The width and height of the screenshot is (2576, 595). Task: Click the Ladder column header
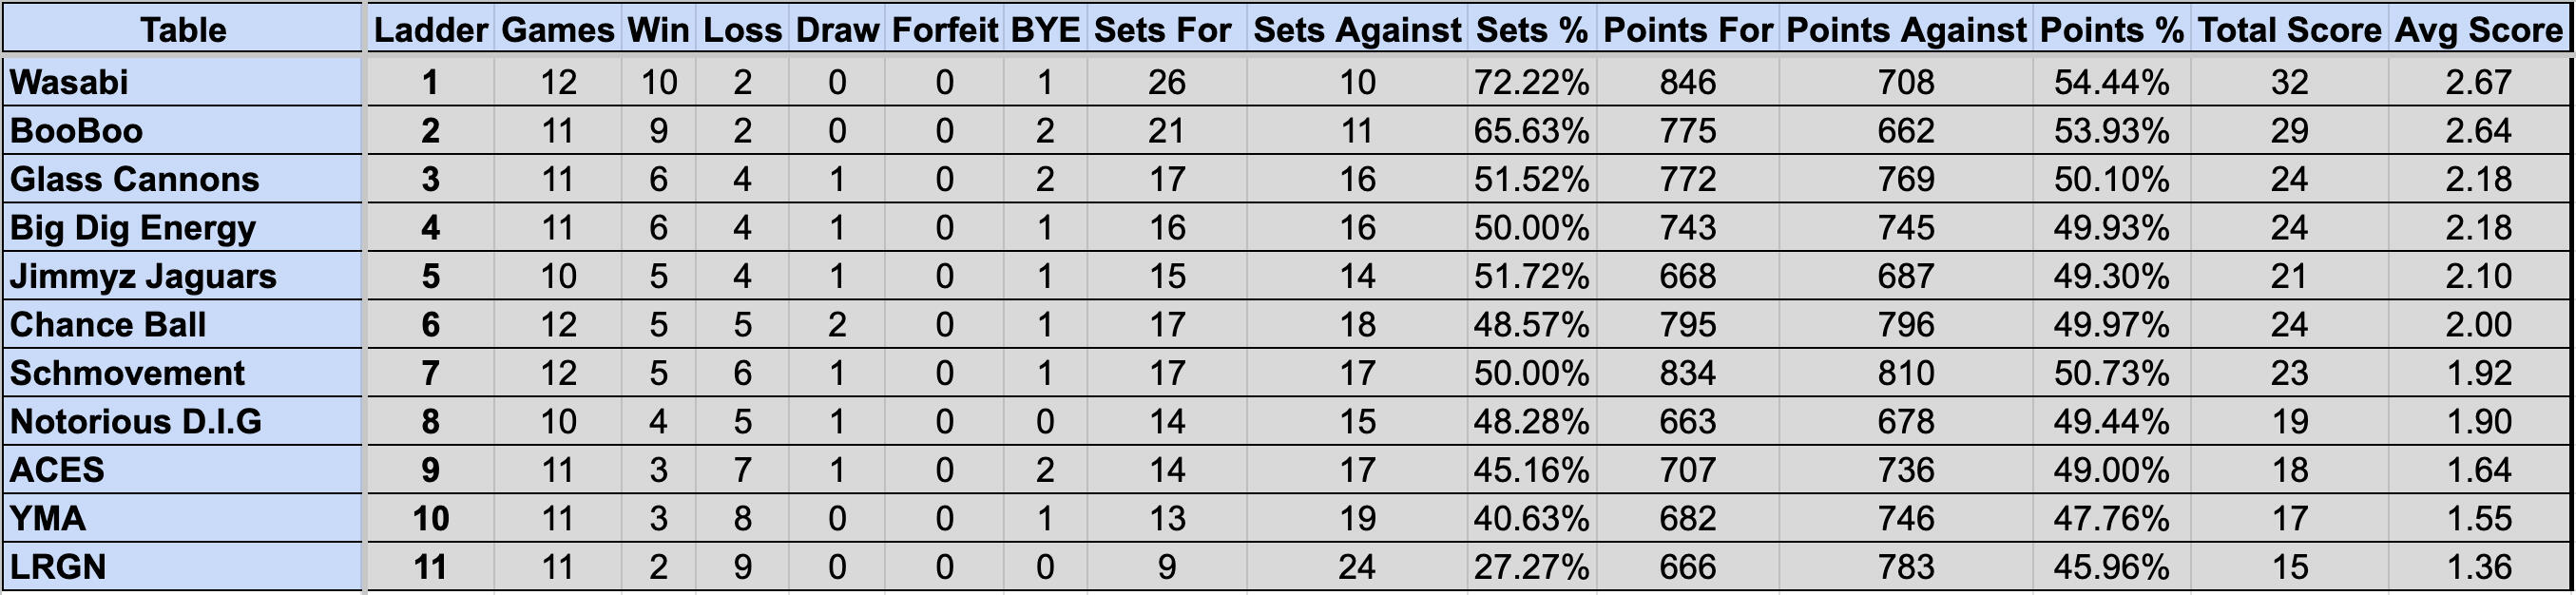point(431,29)
